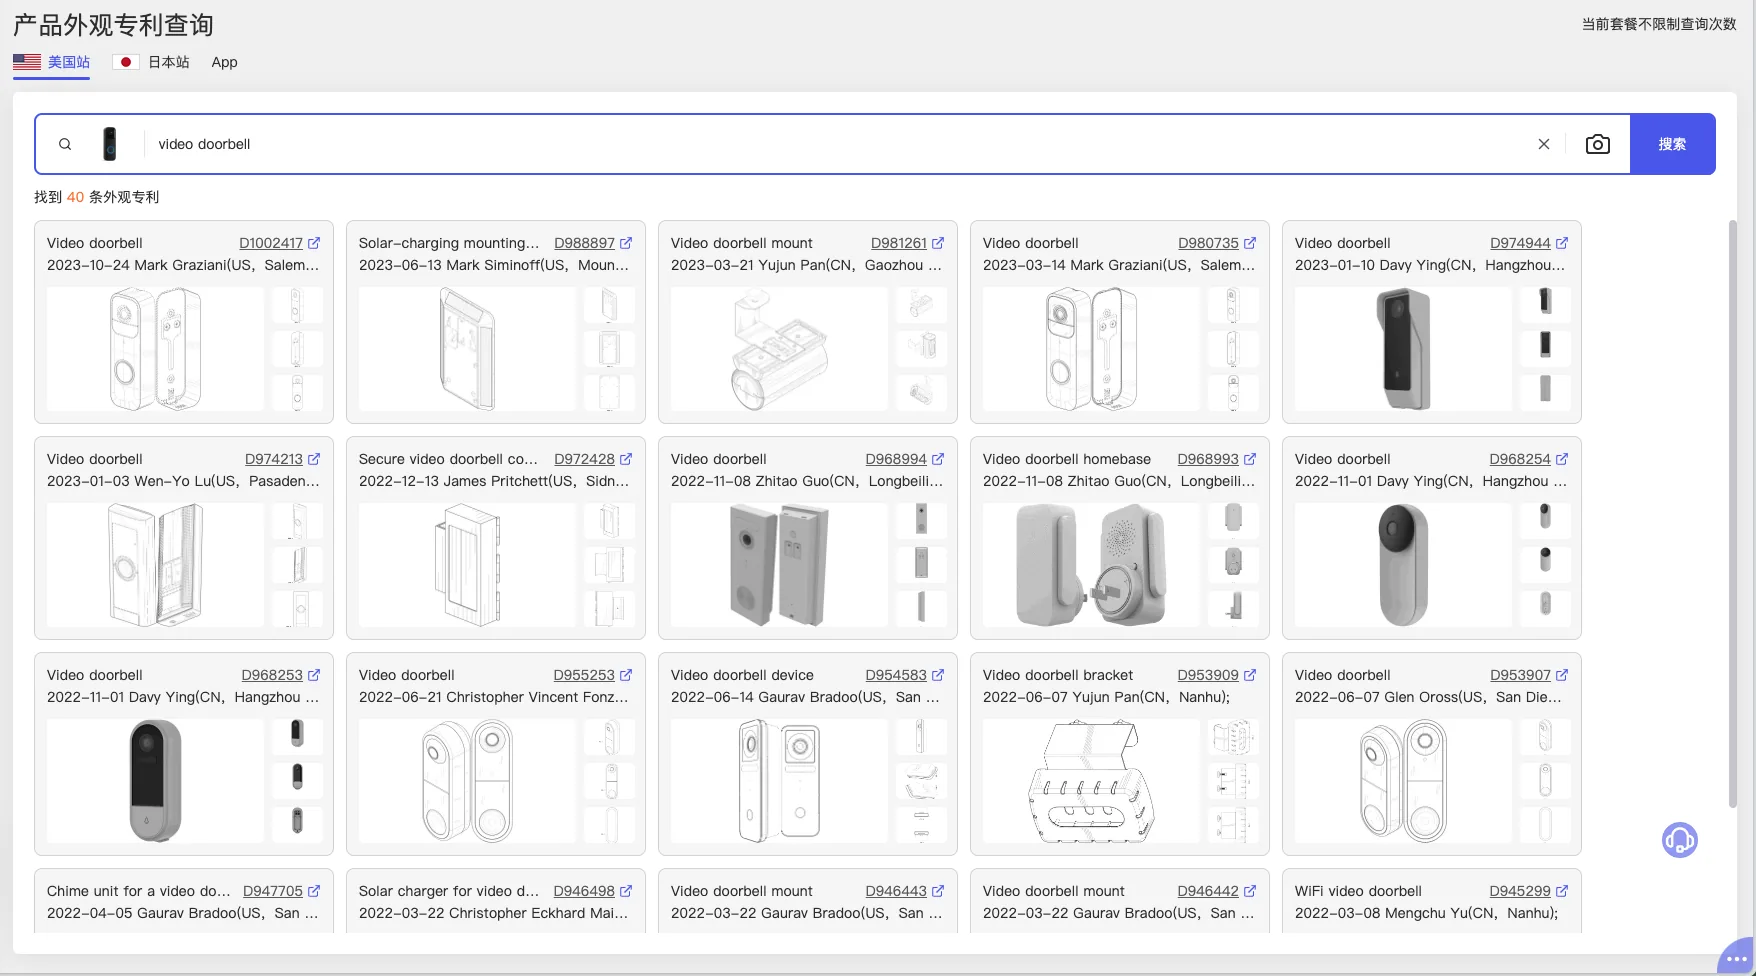Screen dimensions: 1756x976
Task: Click title 'Chime unit for a video do...'
Action: point(138,891)
